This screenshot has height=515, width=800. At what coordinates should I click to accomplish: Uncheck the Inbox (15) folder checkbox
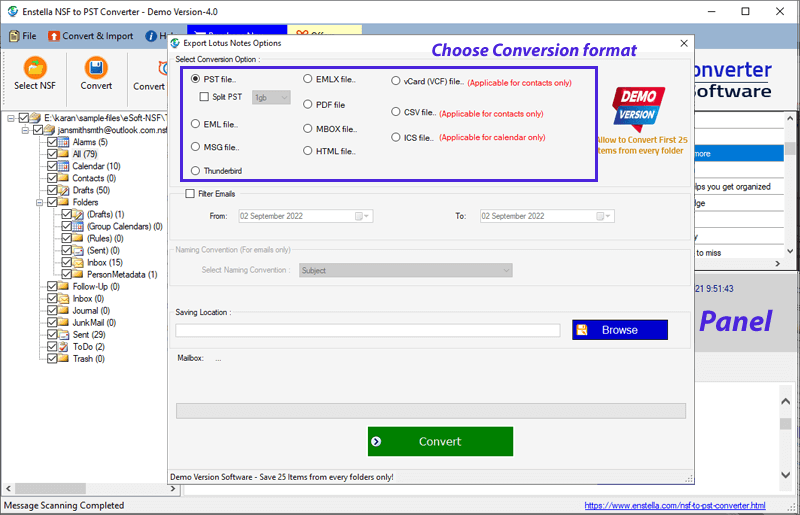point(66,262)
